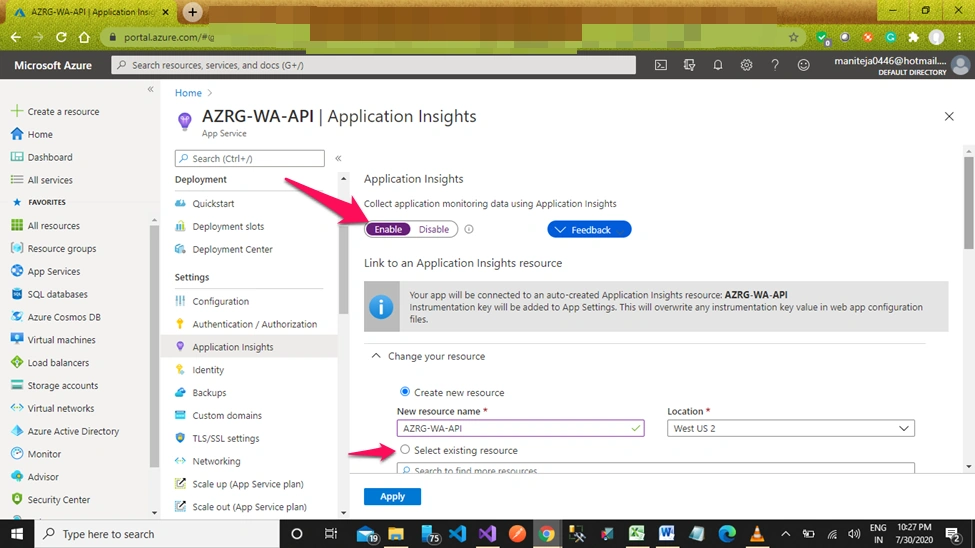Enable Application Insights monitoring

coord(388,230)
